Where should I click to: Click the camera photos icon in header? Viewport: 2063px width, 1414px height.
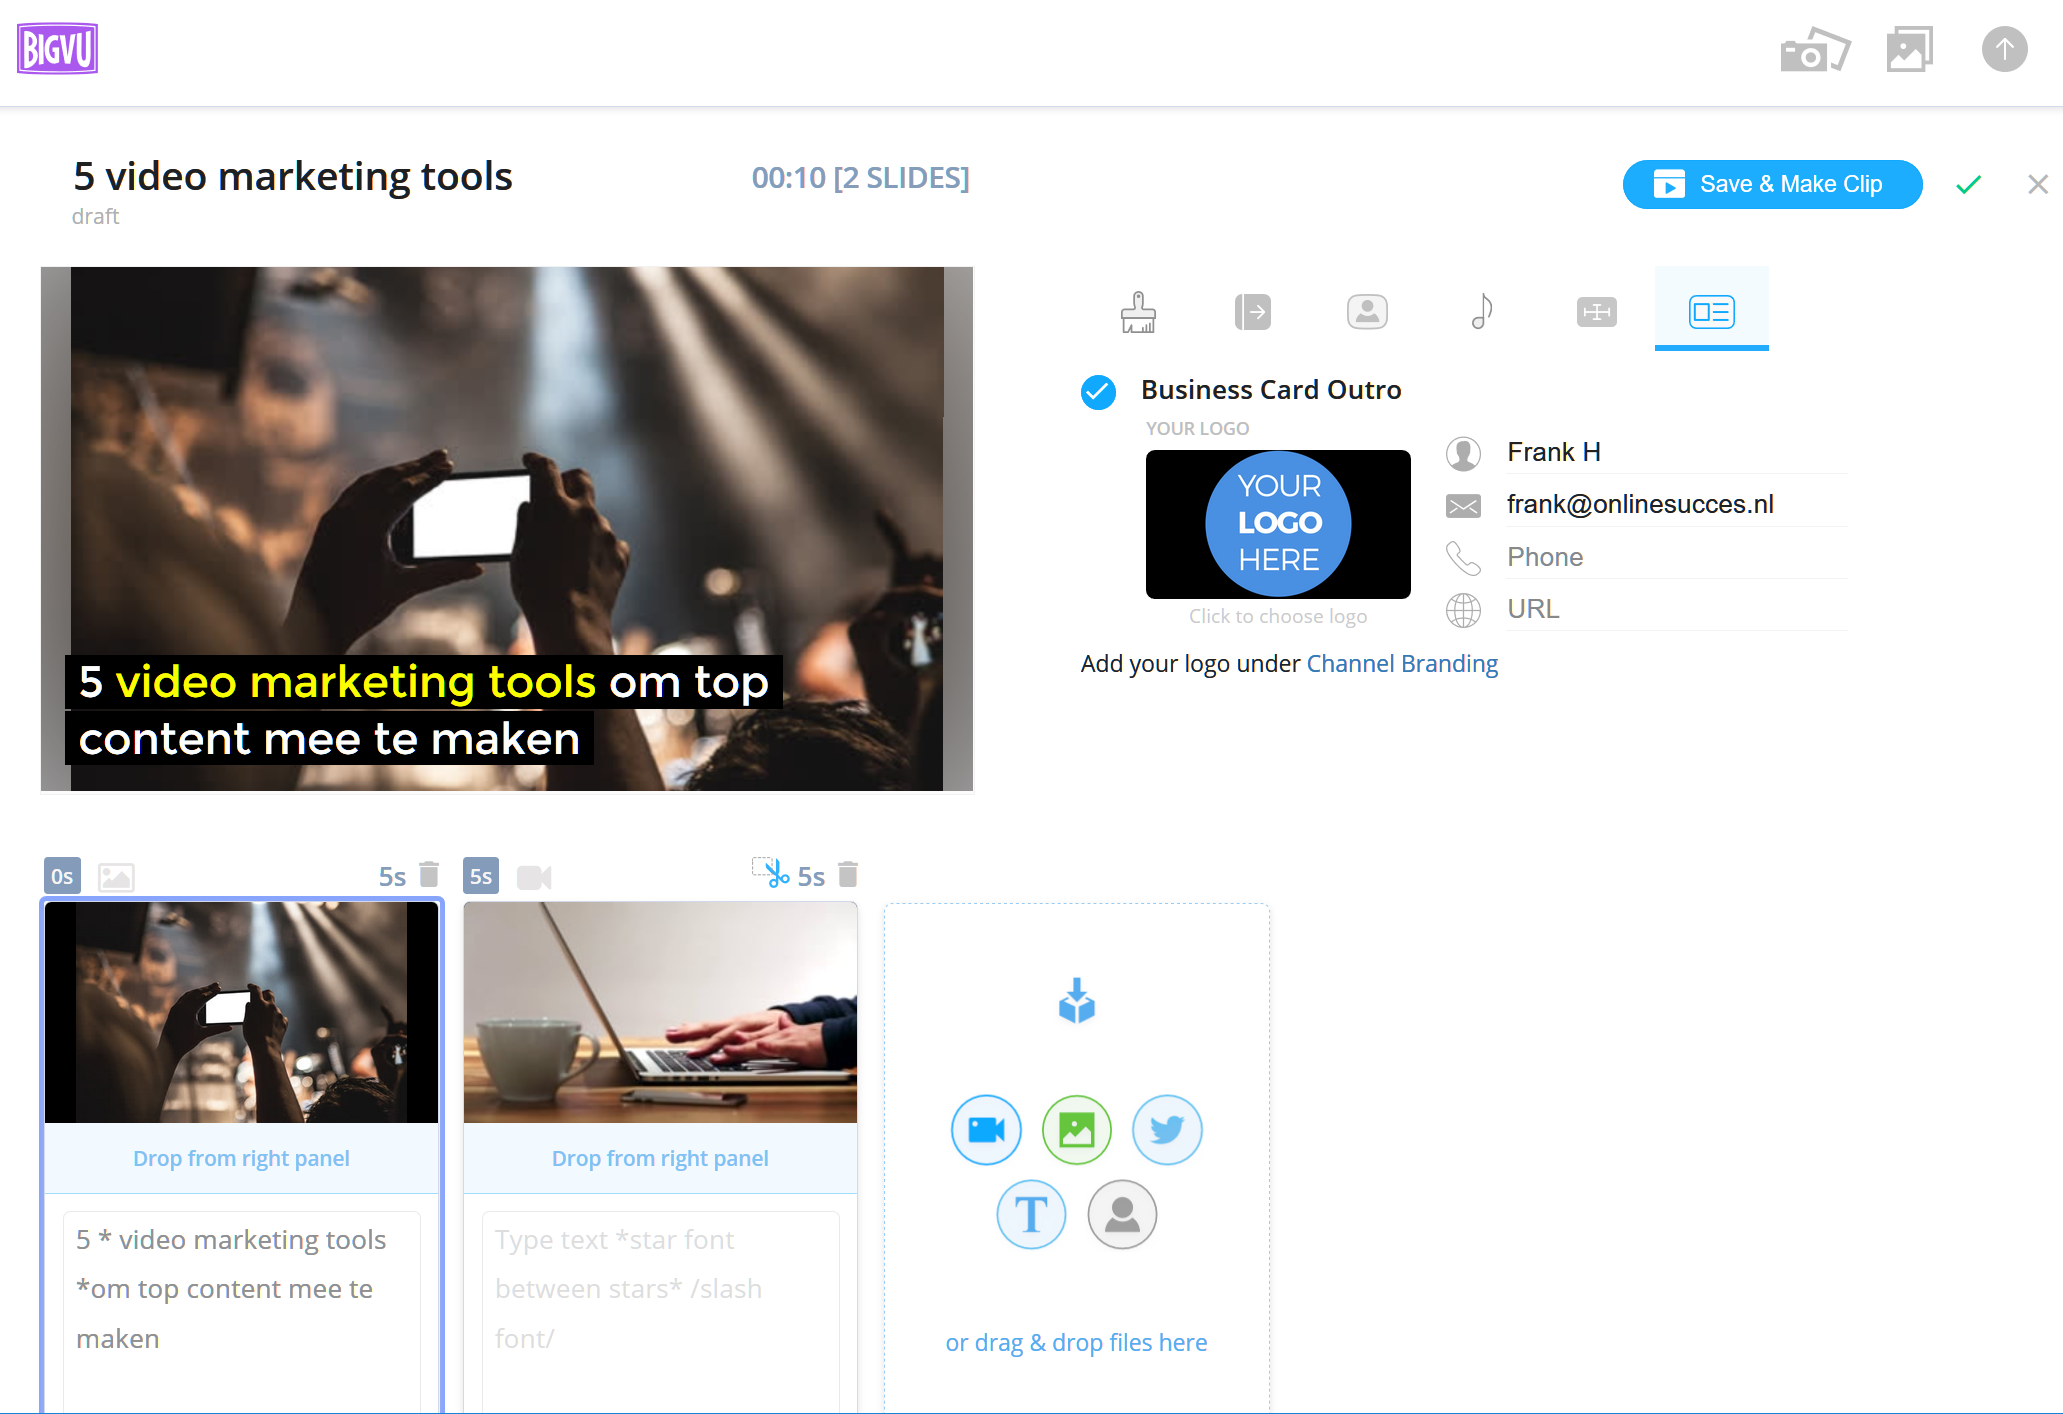1815,50
